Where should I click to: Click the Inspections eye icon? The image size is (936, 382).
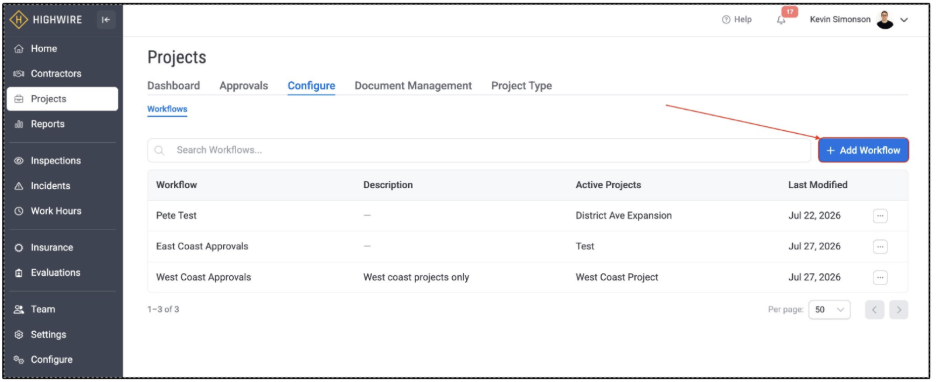click(x=19, y=161)
